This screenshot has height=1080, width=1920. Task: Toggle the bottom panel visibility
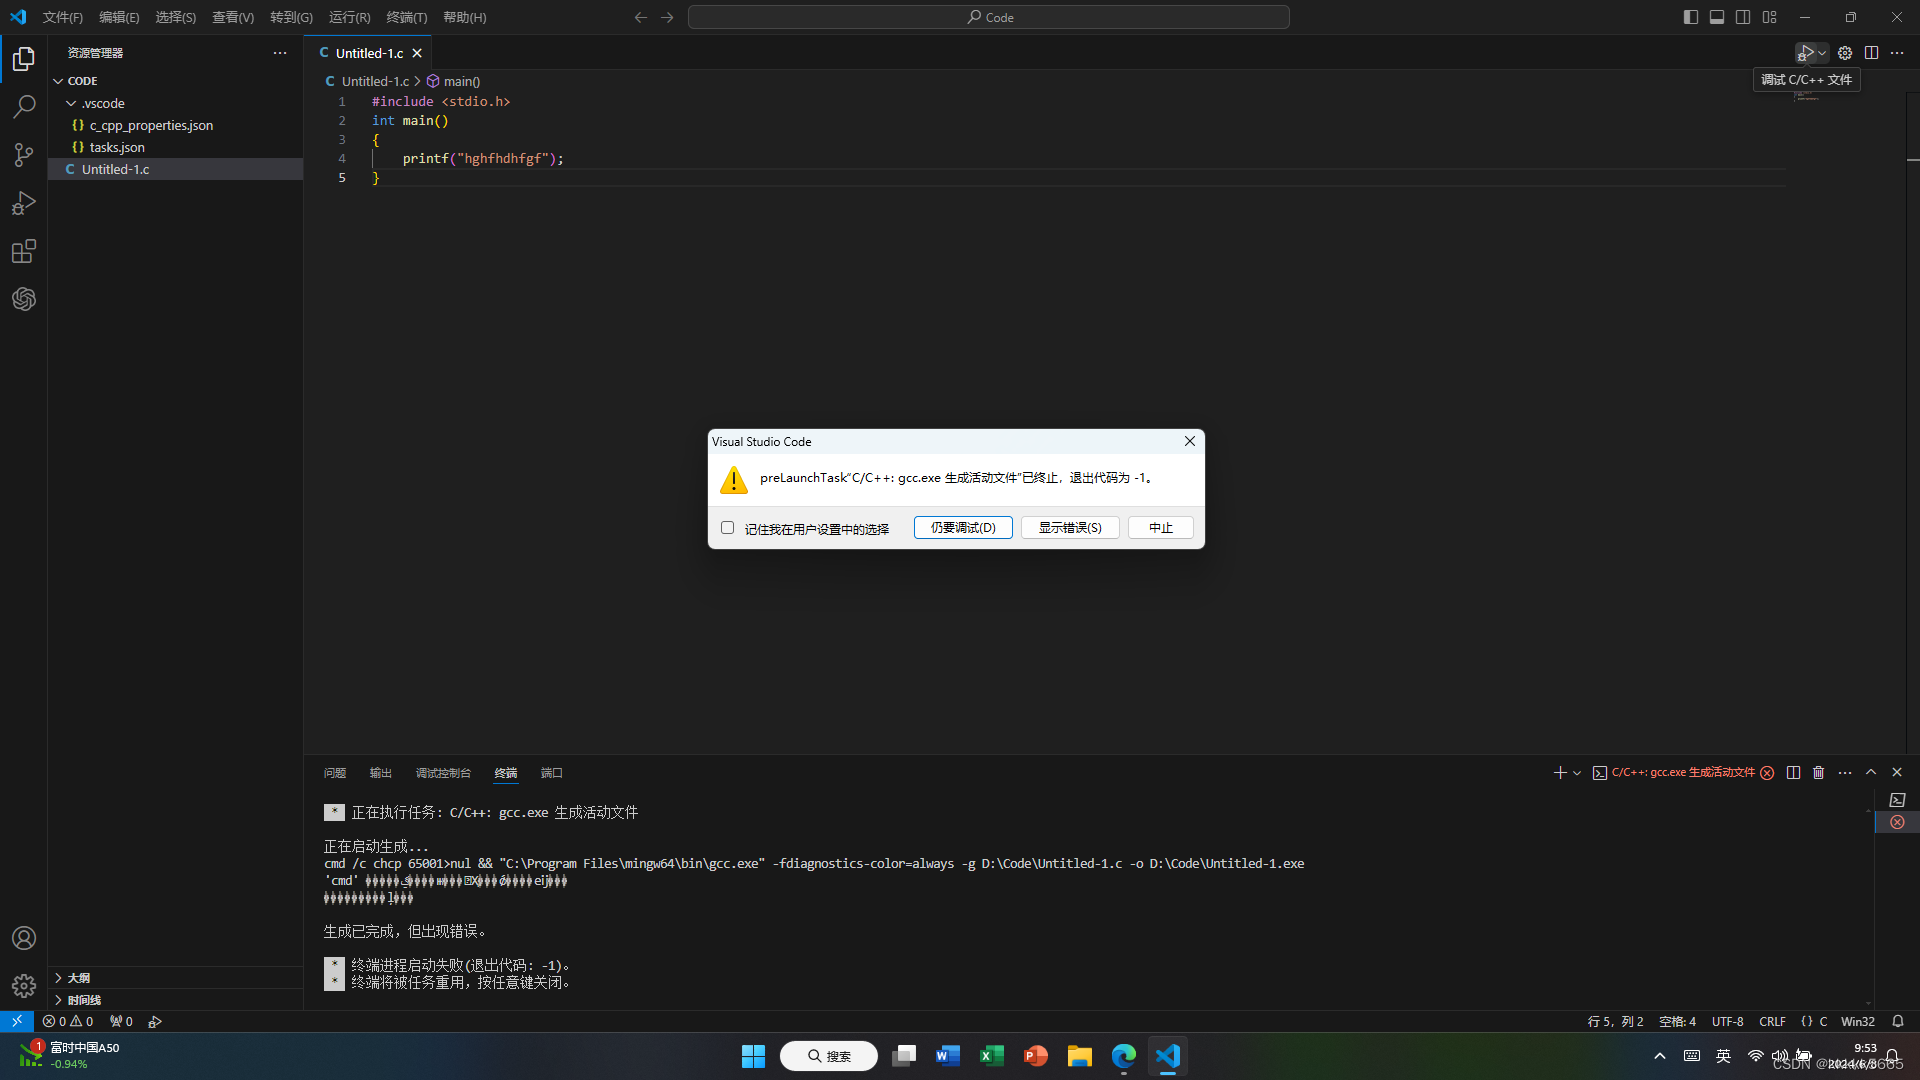(x=1716, y=17)
